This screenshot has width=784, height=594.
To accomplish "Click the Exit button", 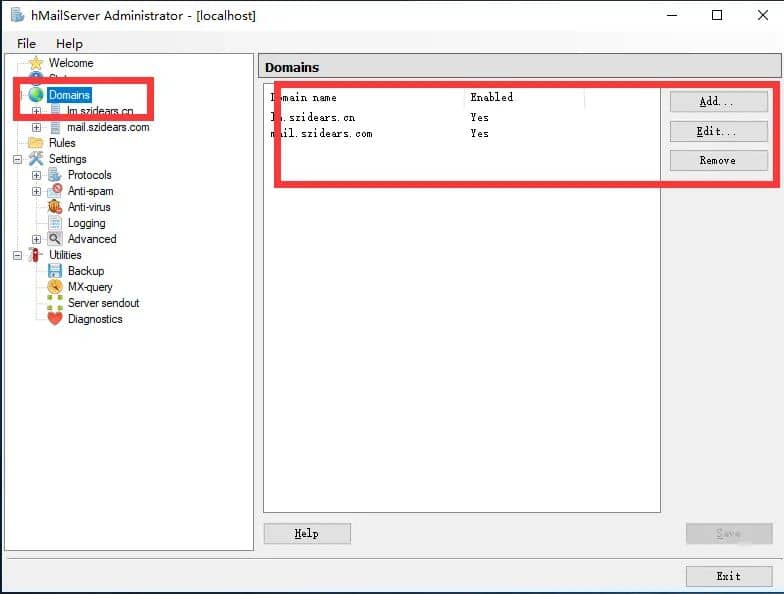I will tap(728, 576).
